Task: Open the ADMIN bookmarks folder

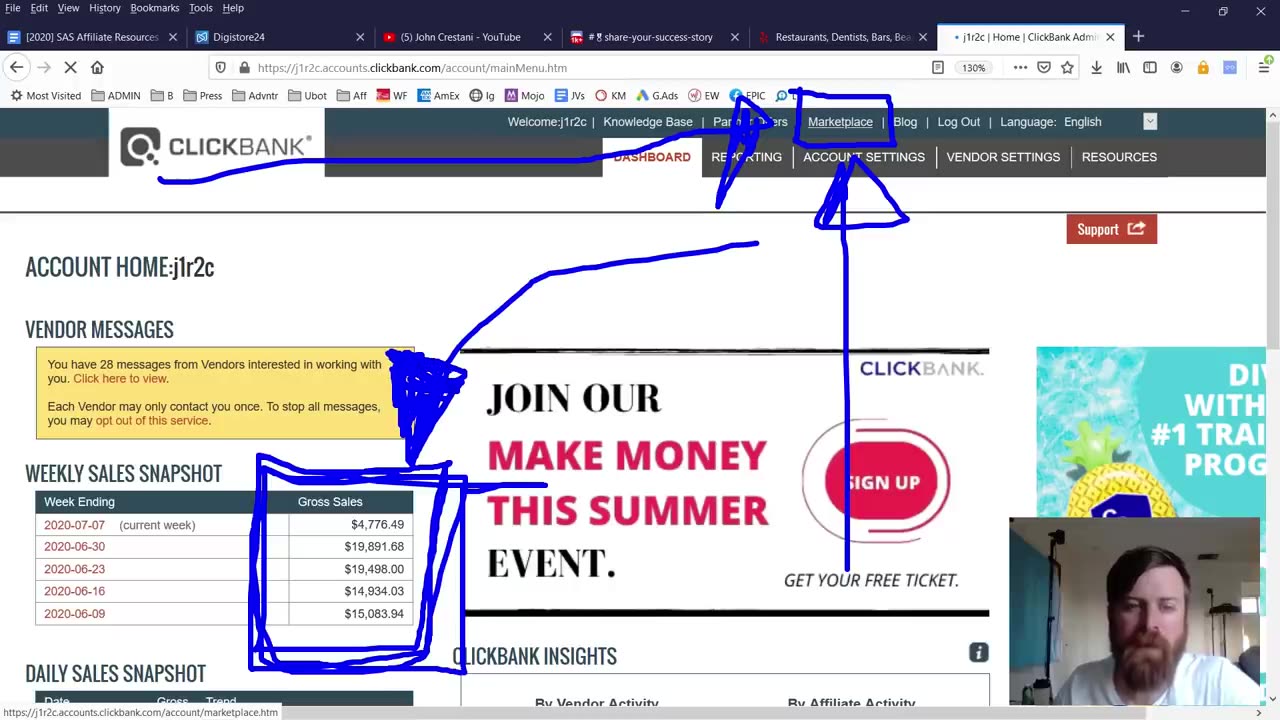Action: (116, 96)
